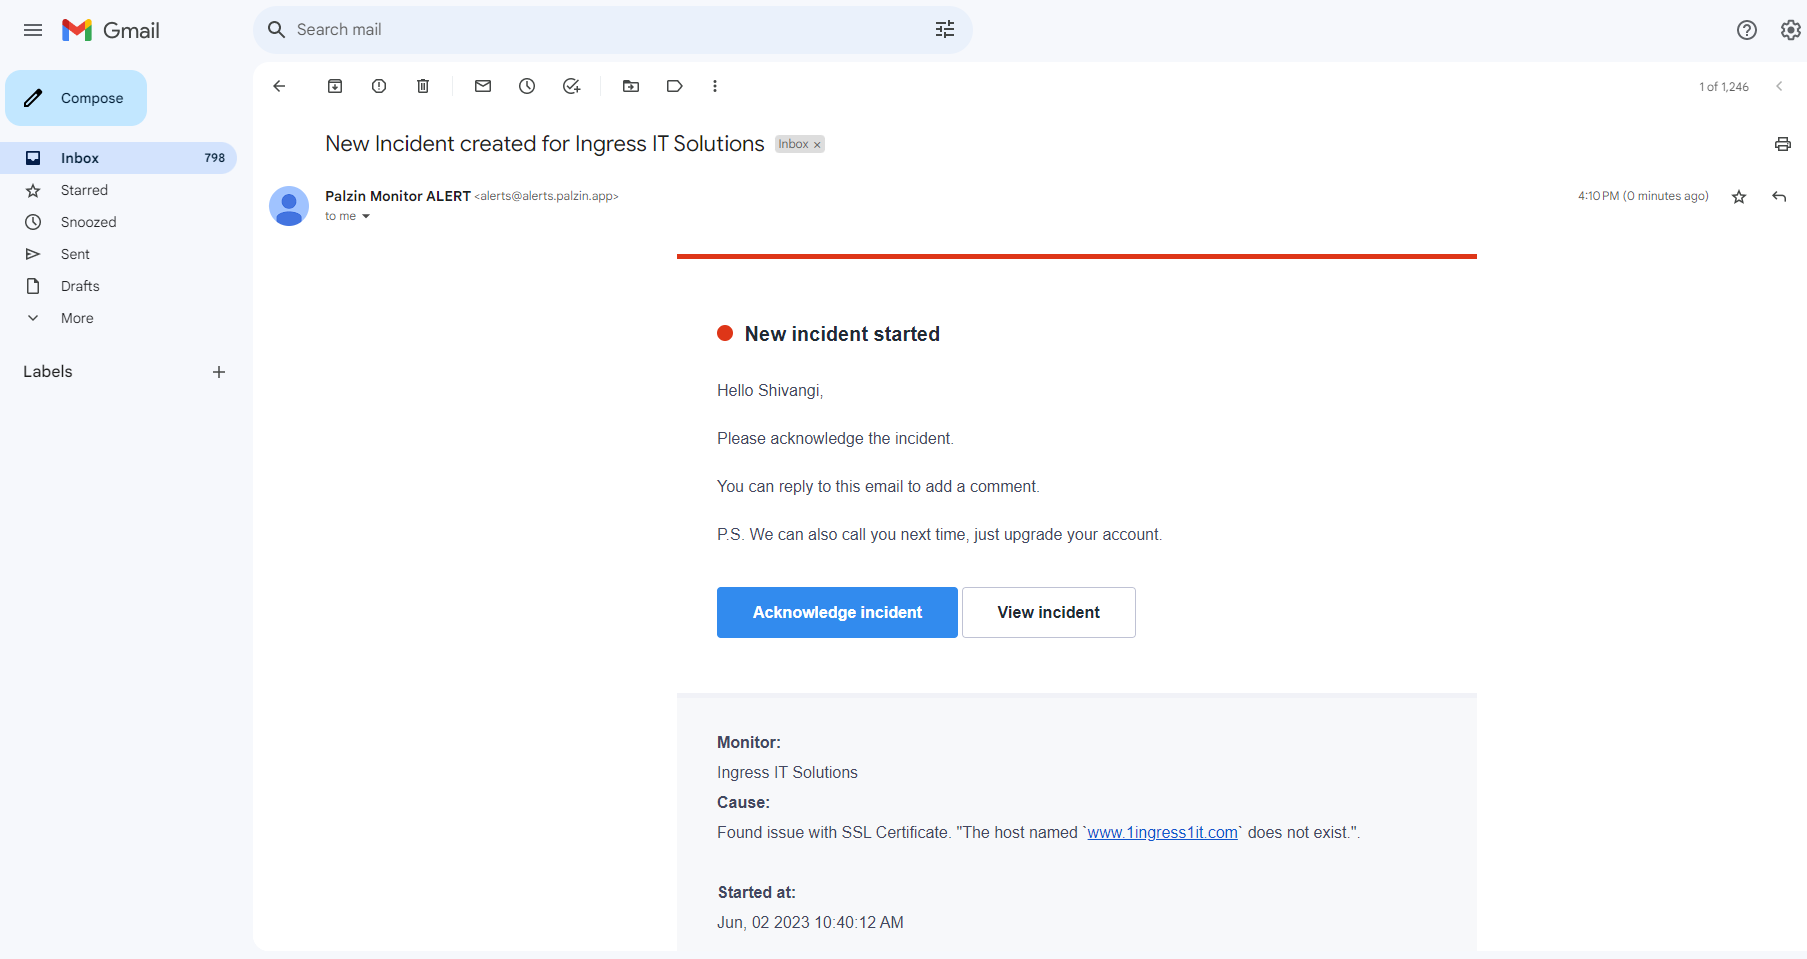
Task: Open the Settings gear icon
Action: click(1791, 30)
